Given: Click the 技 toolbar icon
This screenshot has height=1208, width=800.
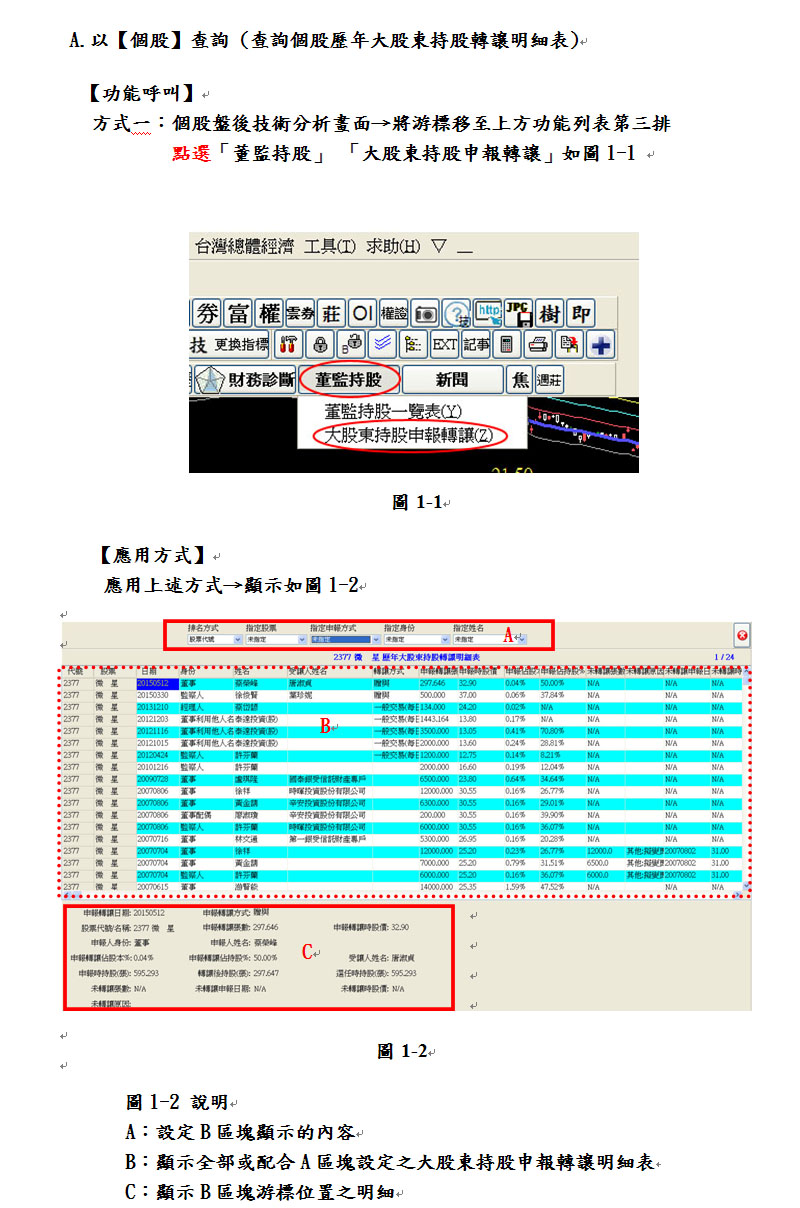Looking at the screenshot, I should (198, 345).
